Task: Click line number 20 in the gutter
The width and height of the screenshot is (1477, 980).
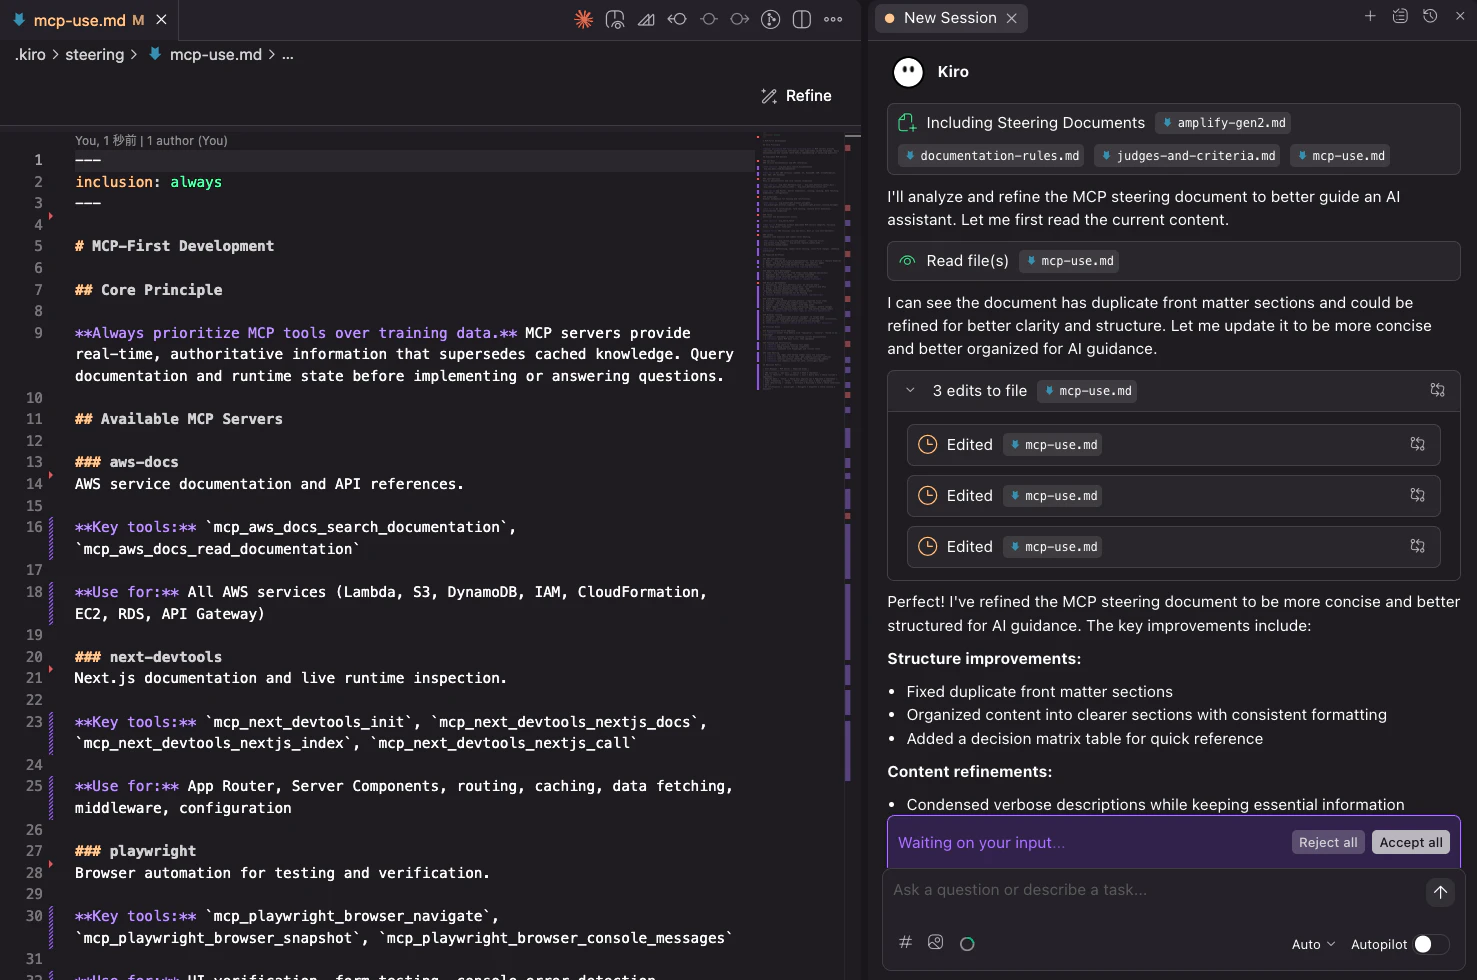Action: point(34,657)
